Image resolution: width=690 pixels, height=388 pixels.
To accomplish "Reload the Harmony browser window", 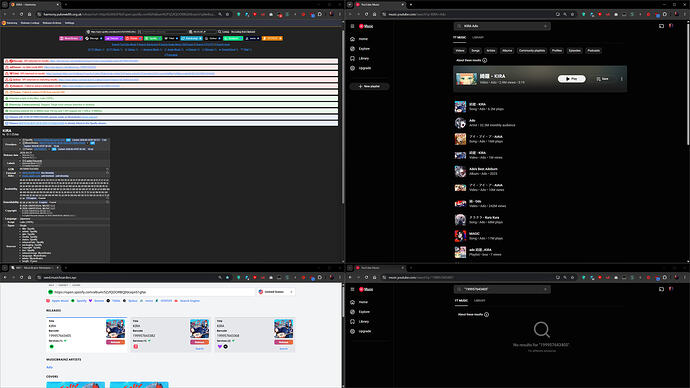I will pyautogui.click(x=21, y=14).
